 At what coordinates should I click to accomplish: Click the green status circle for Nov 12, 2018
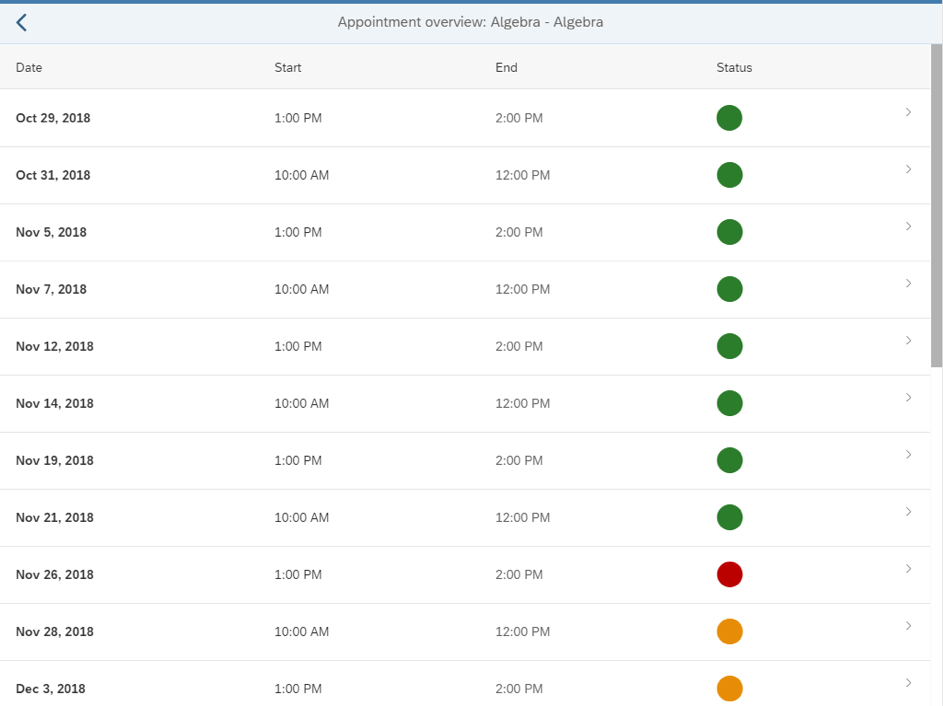pos(730,346)
